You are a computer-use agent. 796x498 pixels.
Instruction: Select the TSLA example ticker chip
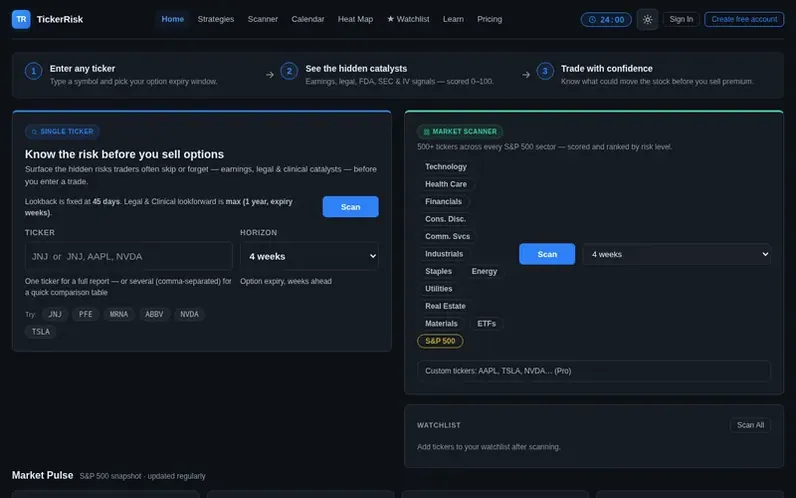[x=41, y=331]
